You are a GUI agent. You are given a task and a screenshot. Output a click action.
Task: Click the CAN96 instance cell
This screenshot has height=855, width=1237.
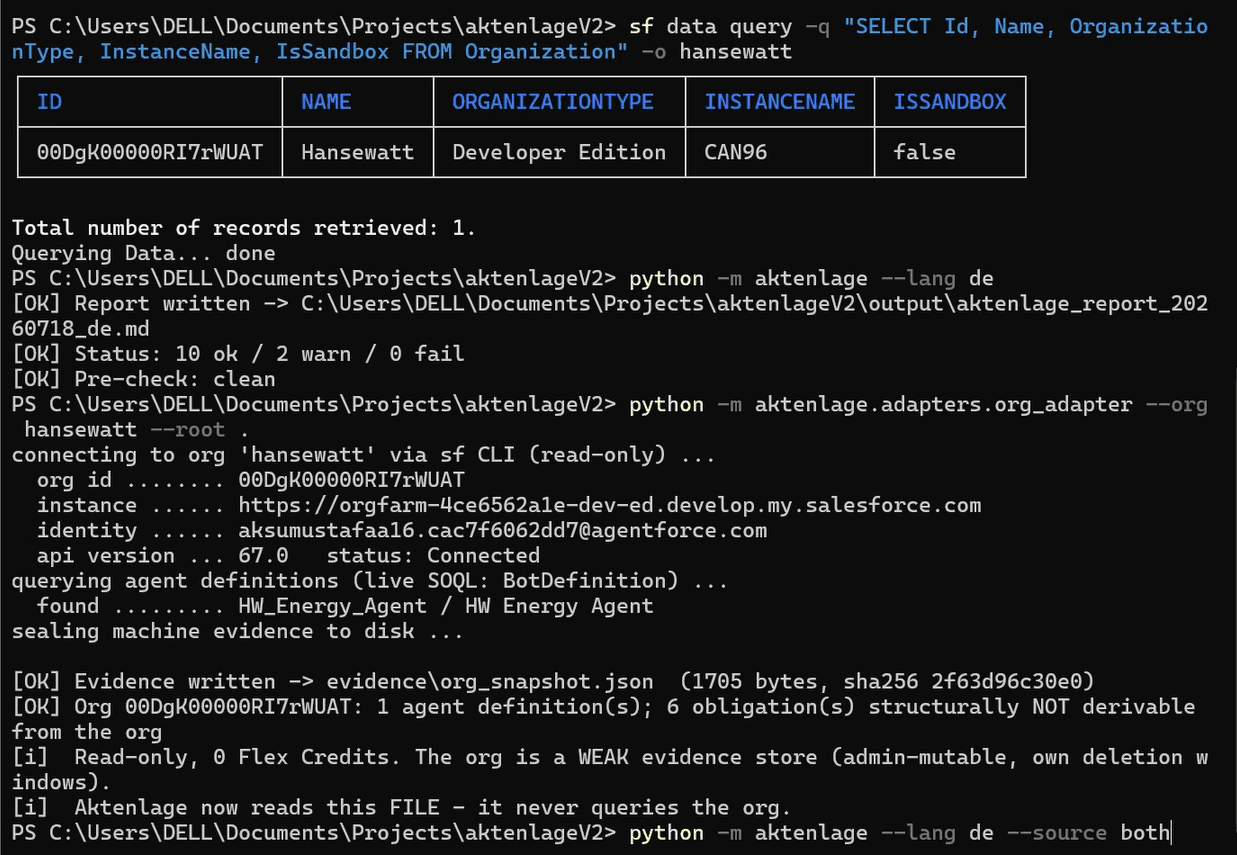tap(736, 152)
